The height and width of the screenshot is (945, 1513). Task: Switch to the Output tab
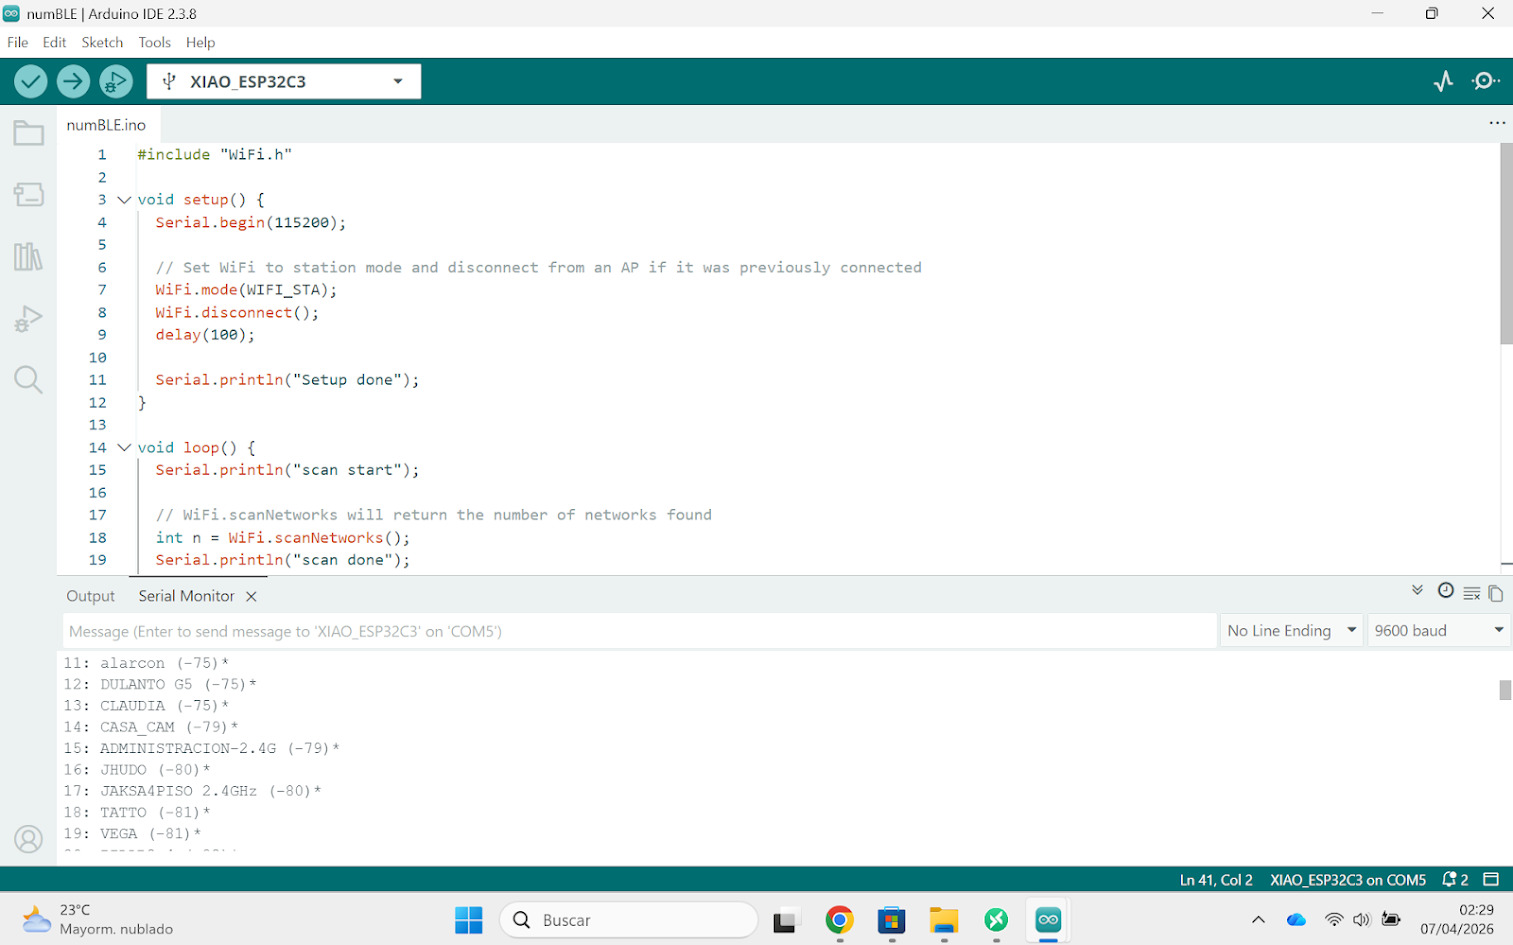(x=91, y=596)
